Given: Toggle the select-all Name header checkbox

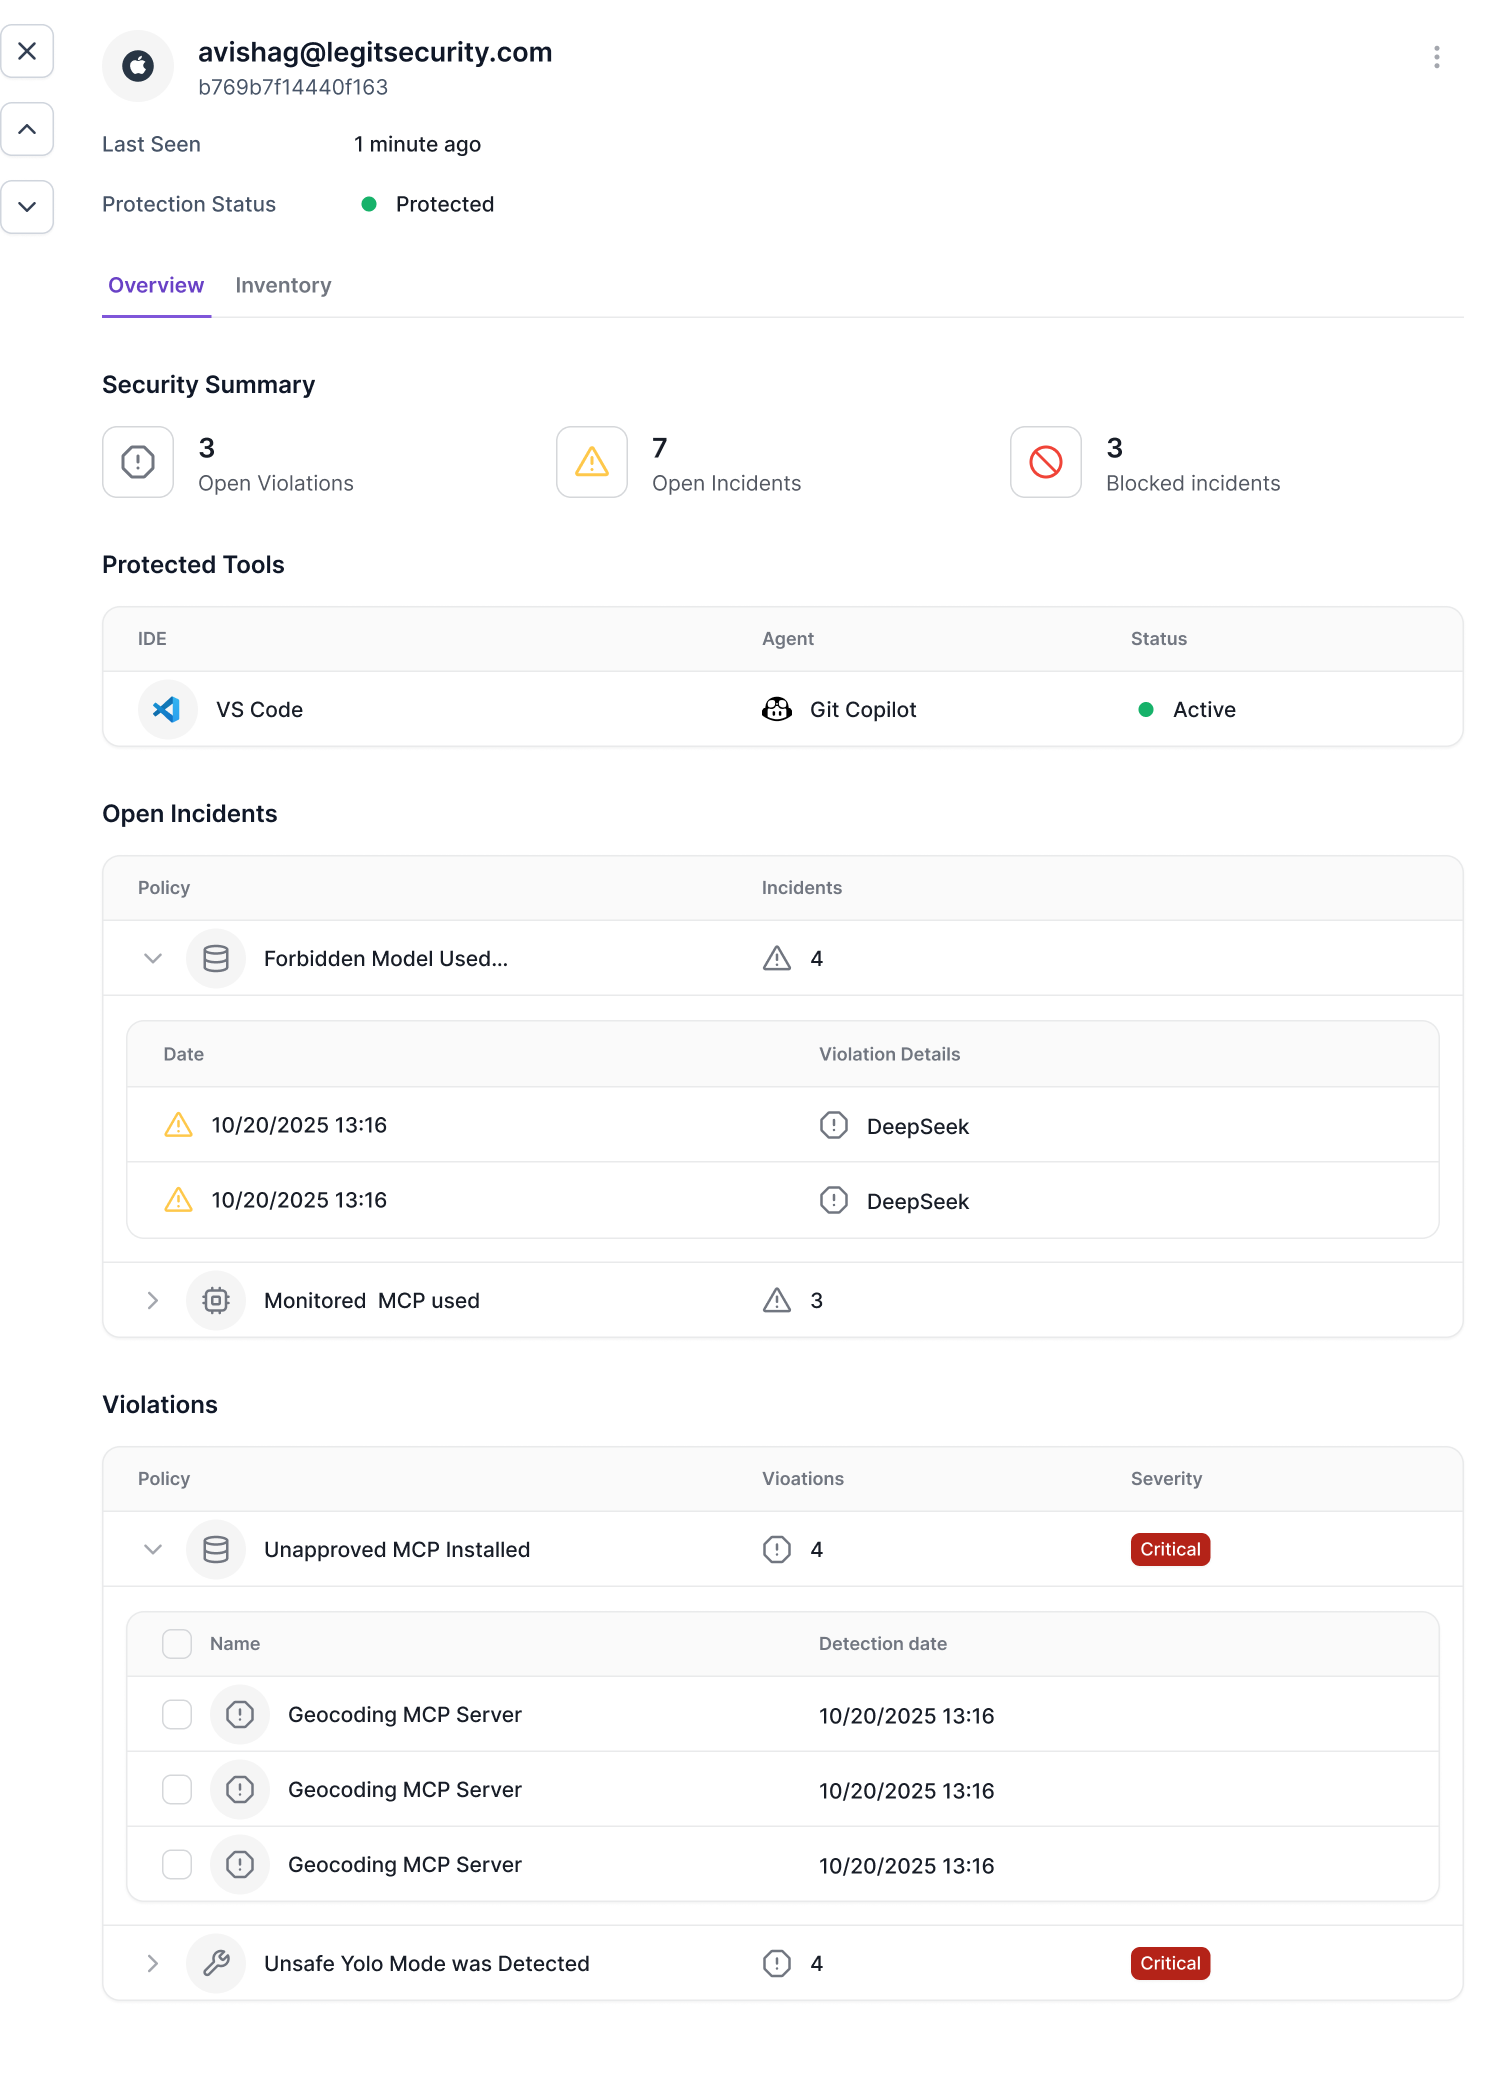Looking at the screenshot, I should 177,1644.
